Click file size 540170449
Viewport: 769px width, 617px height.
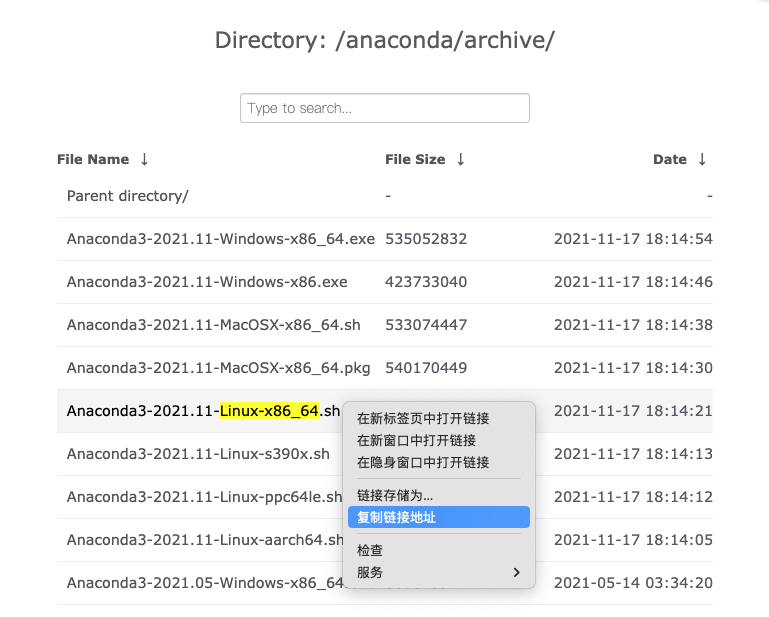426,368
